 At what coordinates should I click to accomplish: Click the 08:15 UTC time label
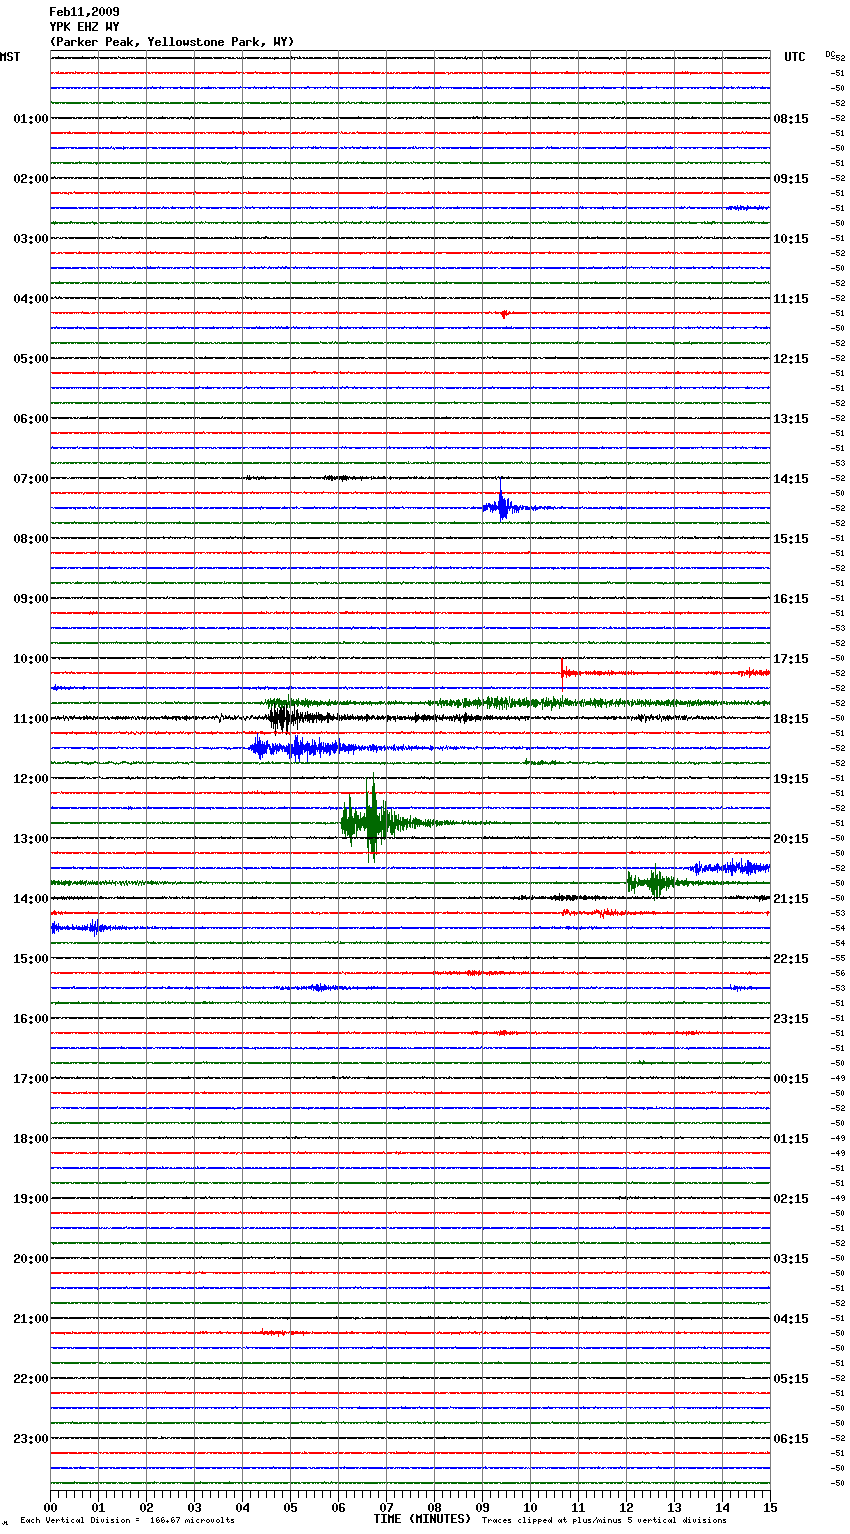[x=791, y=119]
